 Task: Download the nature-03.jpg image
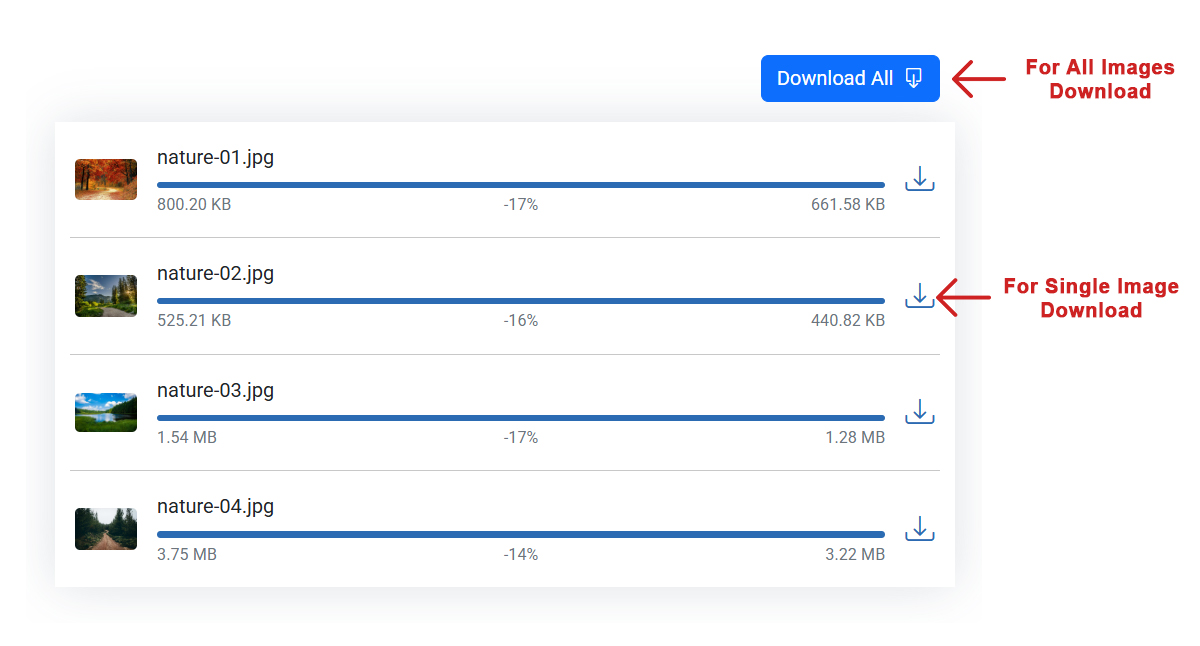click(x=919, y=412)
